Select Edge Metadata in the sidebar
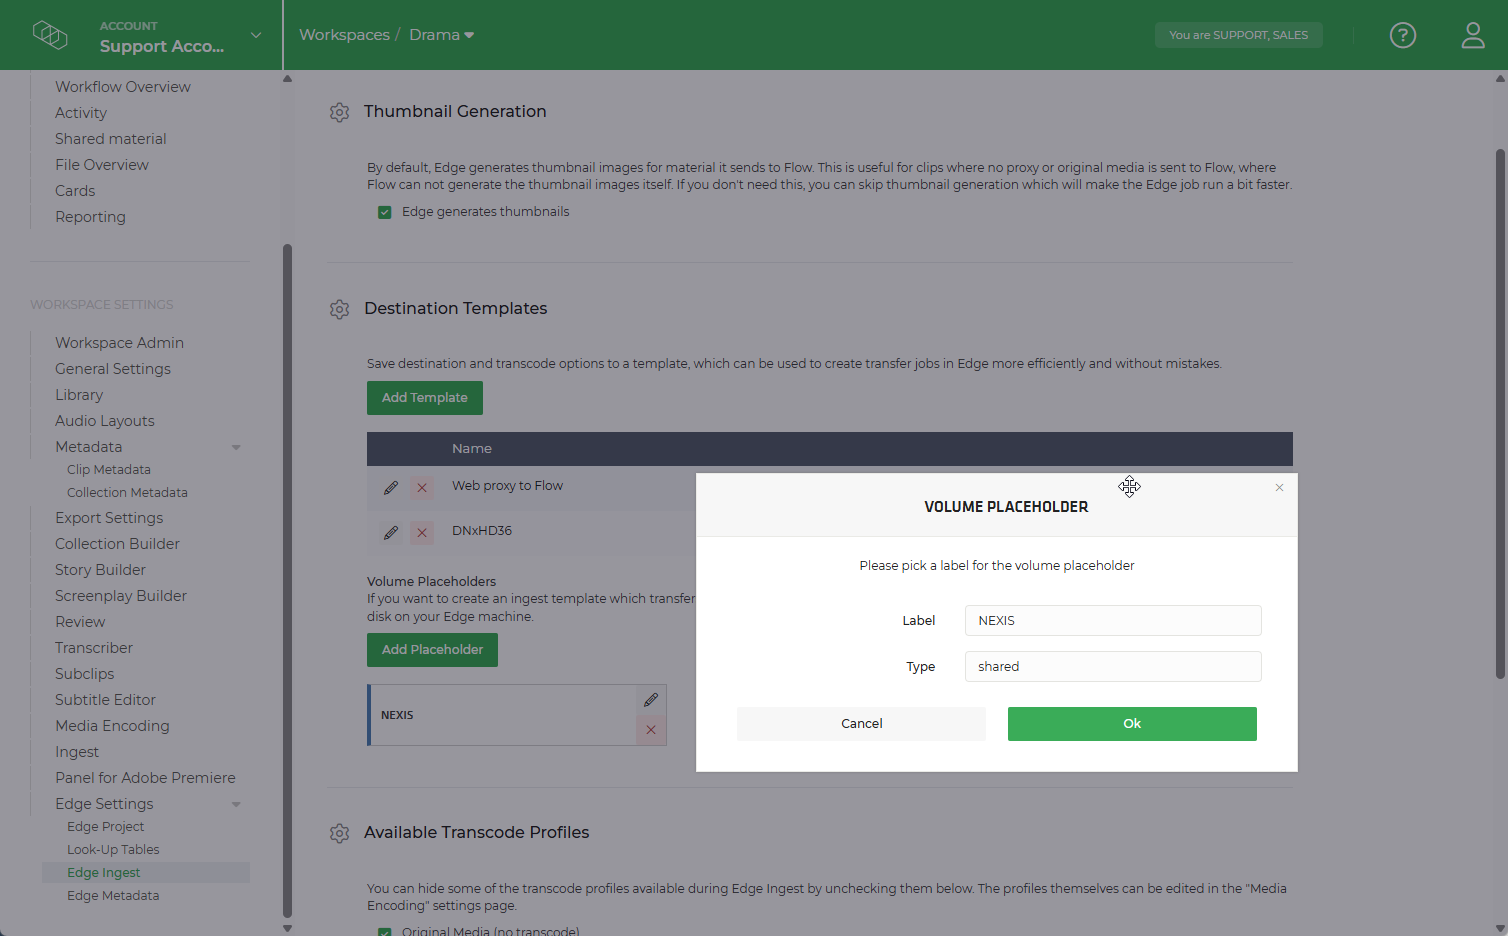 [x=113, y=895]
